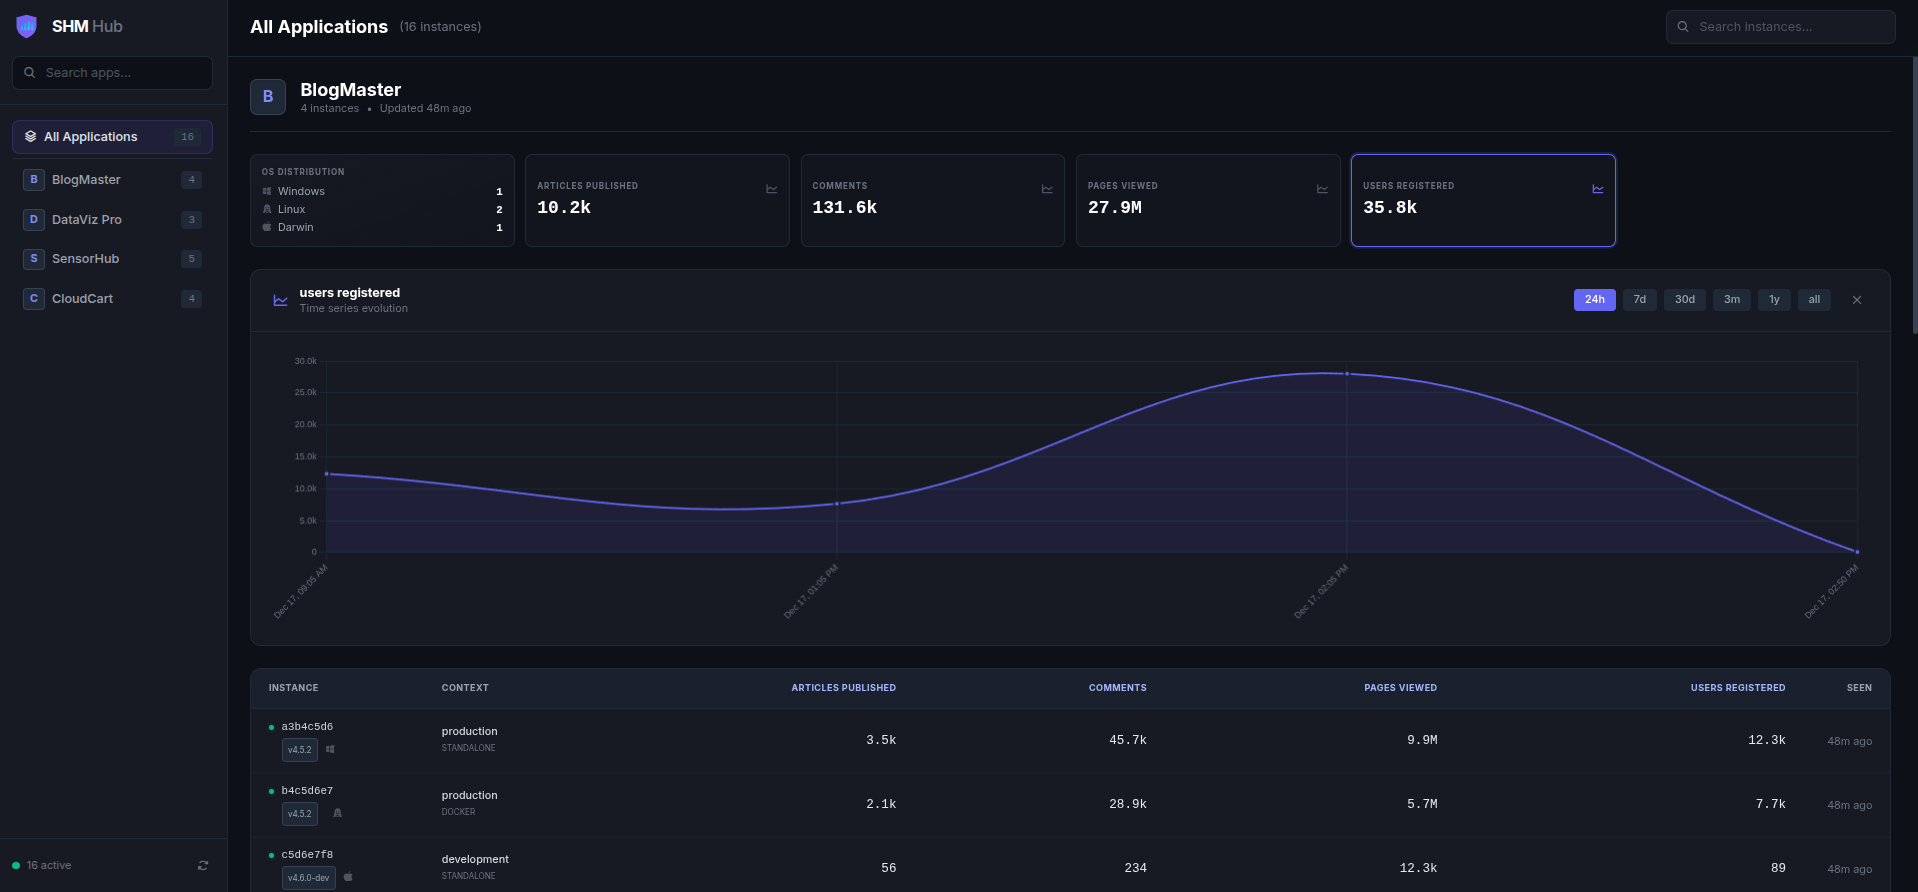
Task: Click the BlogMaster 'B' header avatar
Action: click(268, 97)
